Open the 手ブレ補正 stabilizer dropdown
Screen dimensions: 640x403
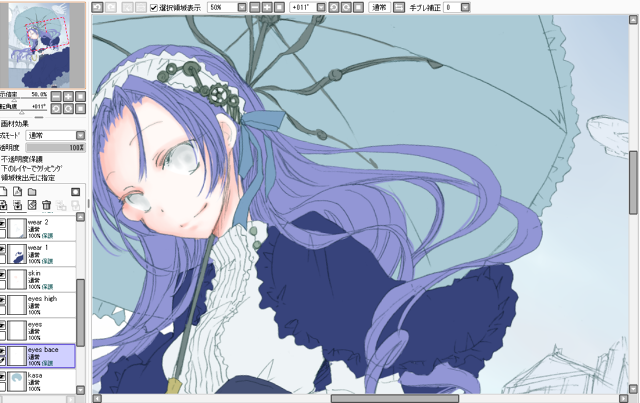(465, 7)
